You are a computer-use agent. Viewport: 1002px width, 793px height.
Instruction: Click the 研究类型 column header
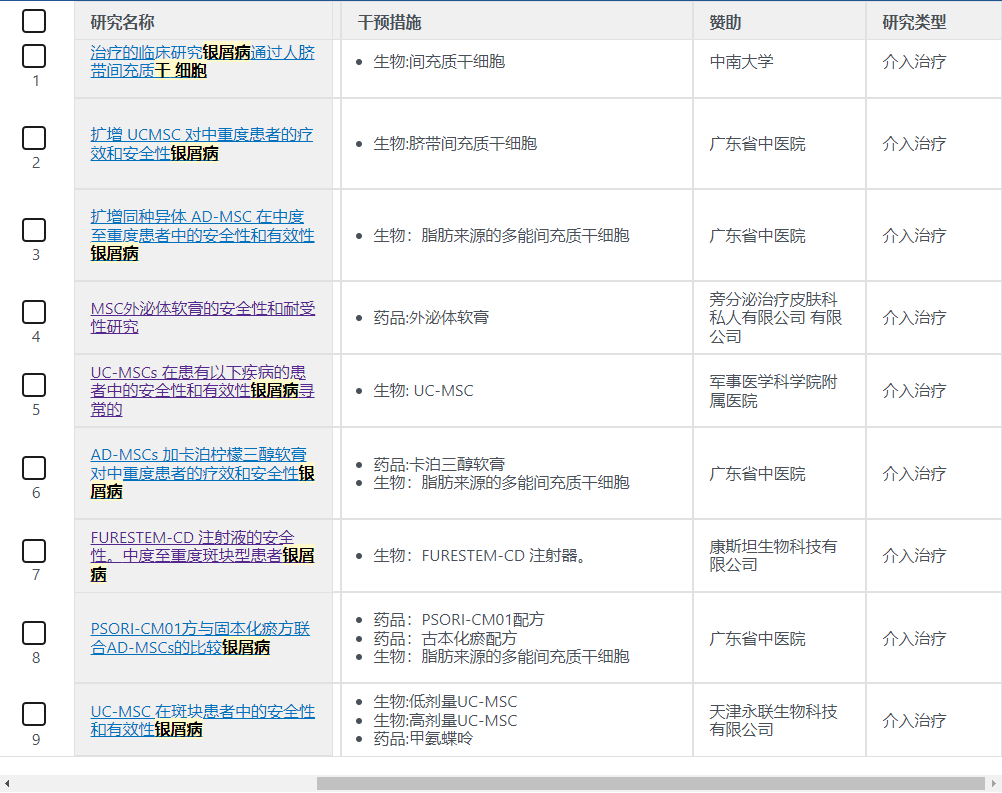(914, 22)
